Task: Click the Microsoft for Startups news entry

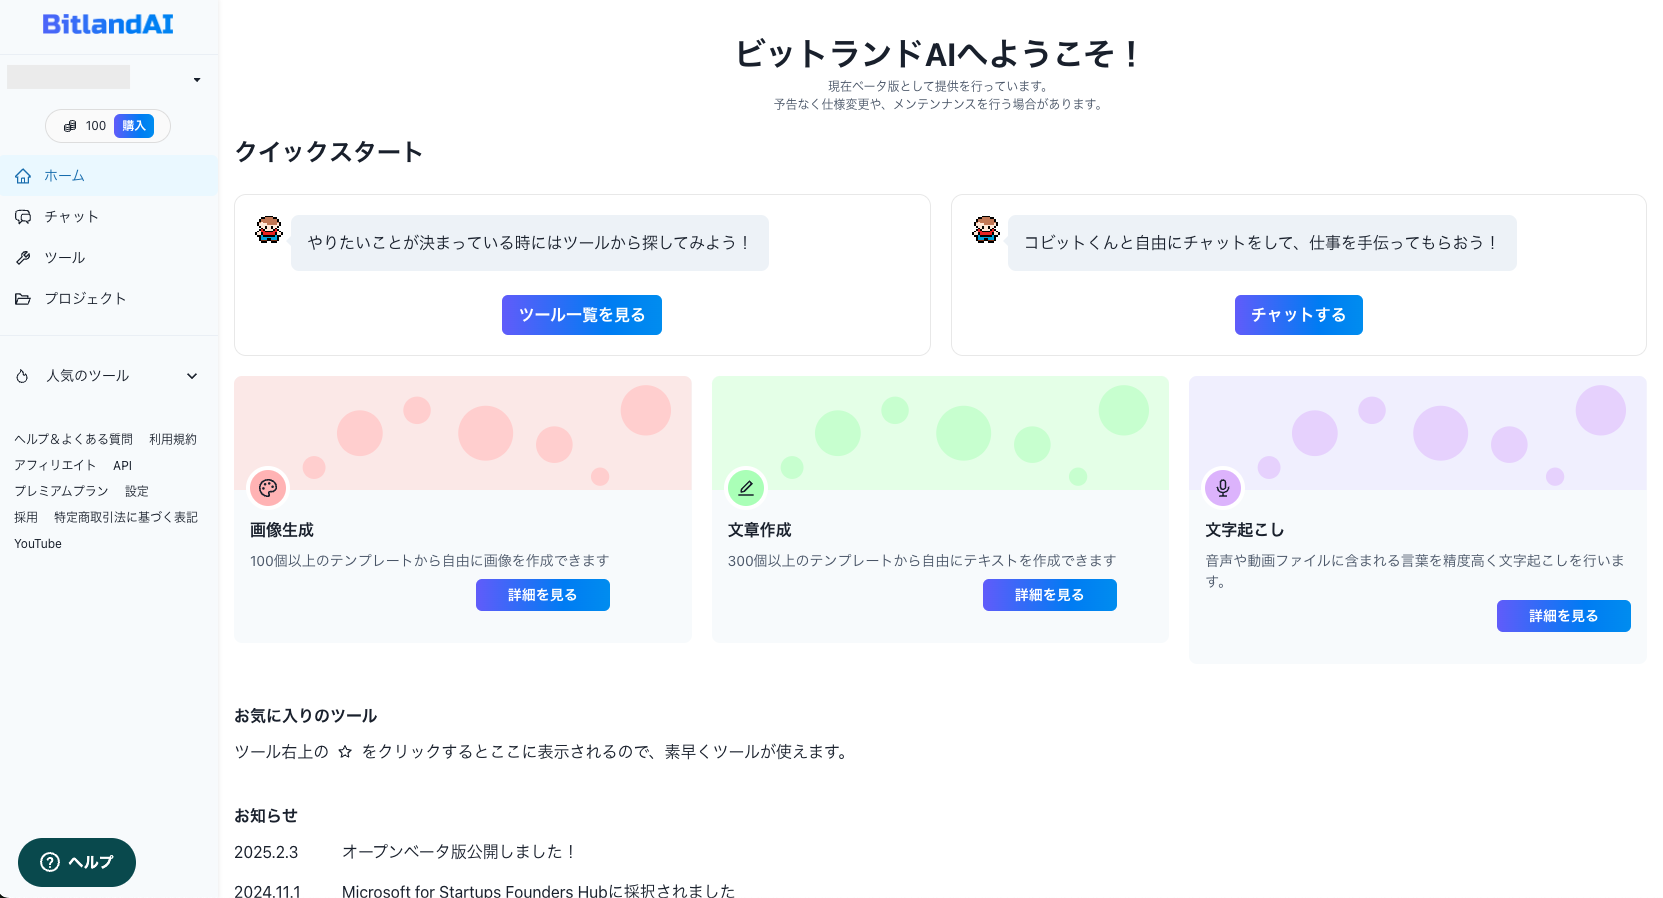Action: coord(538,890)
